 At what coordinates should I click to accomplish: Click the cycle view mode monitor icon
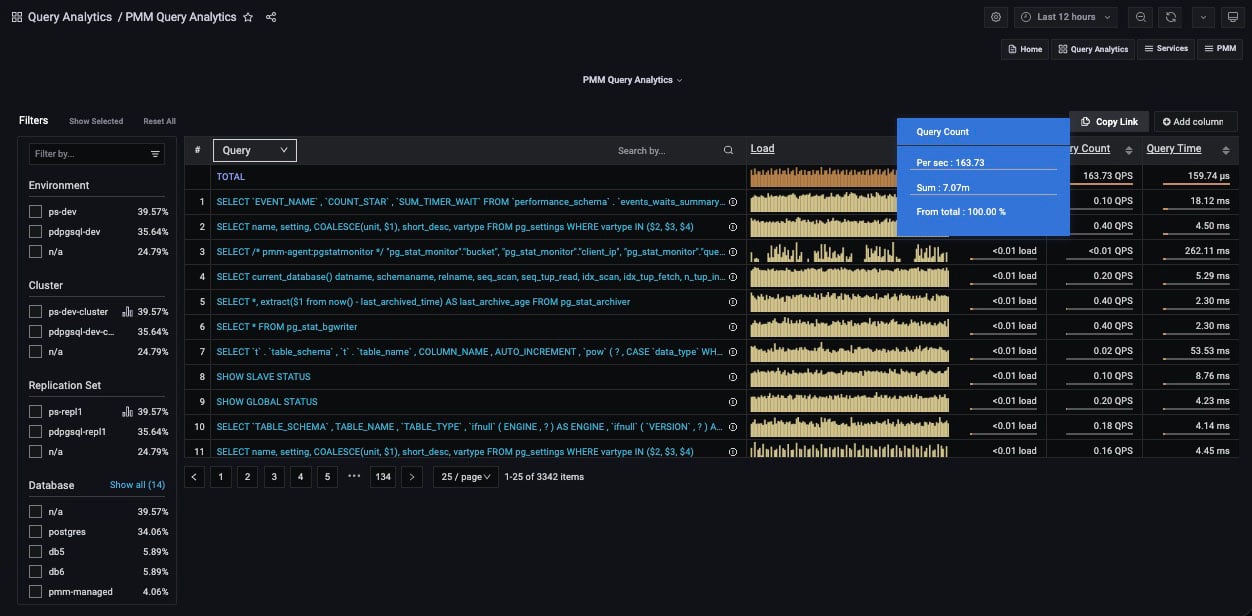coord(1232,17)
